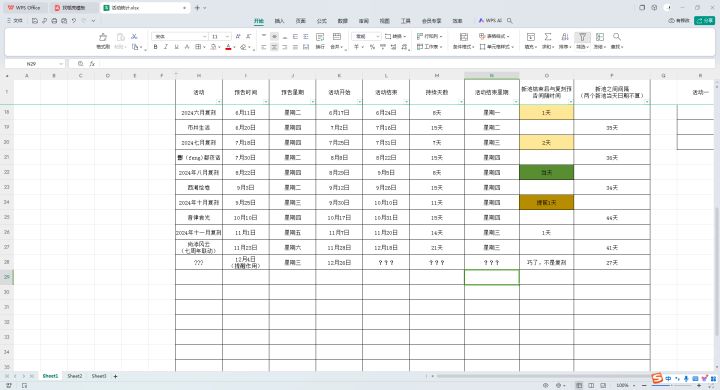
Task: Click the Fill (填充) icon
Action: [530, 37]
